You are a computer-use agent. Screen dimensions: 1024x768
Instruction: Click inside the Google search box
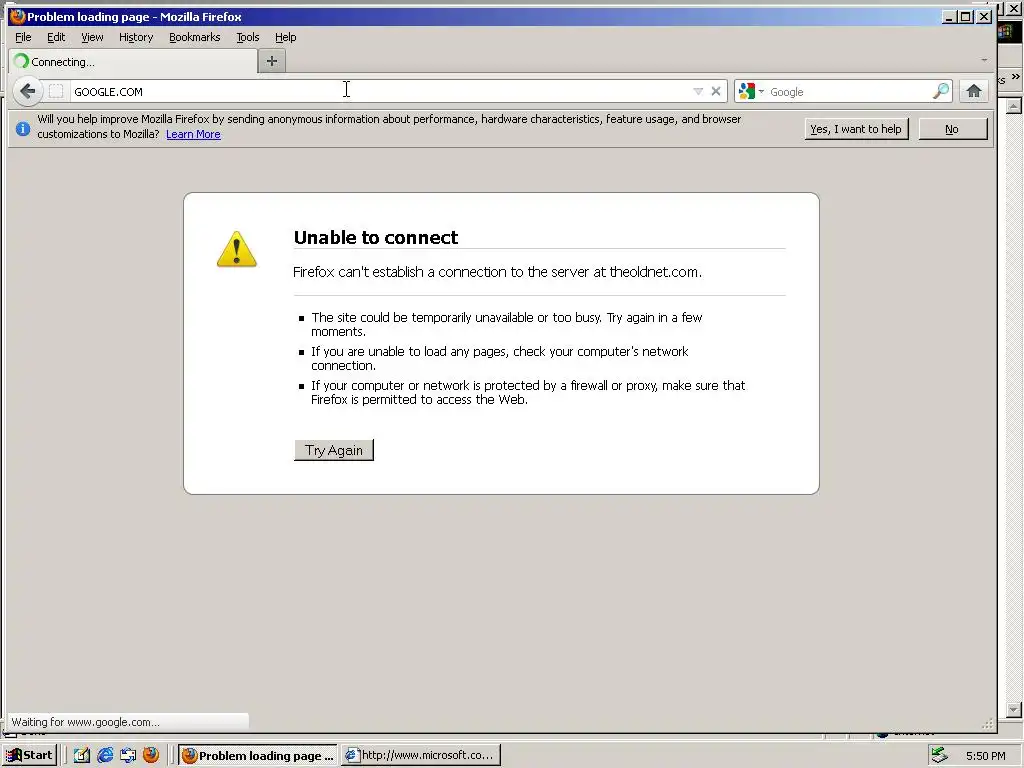pos(849,92)
